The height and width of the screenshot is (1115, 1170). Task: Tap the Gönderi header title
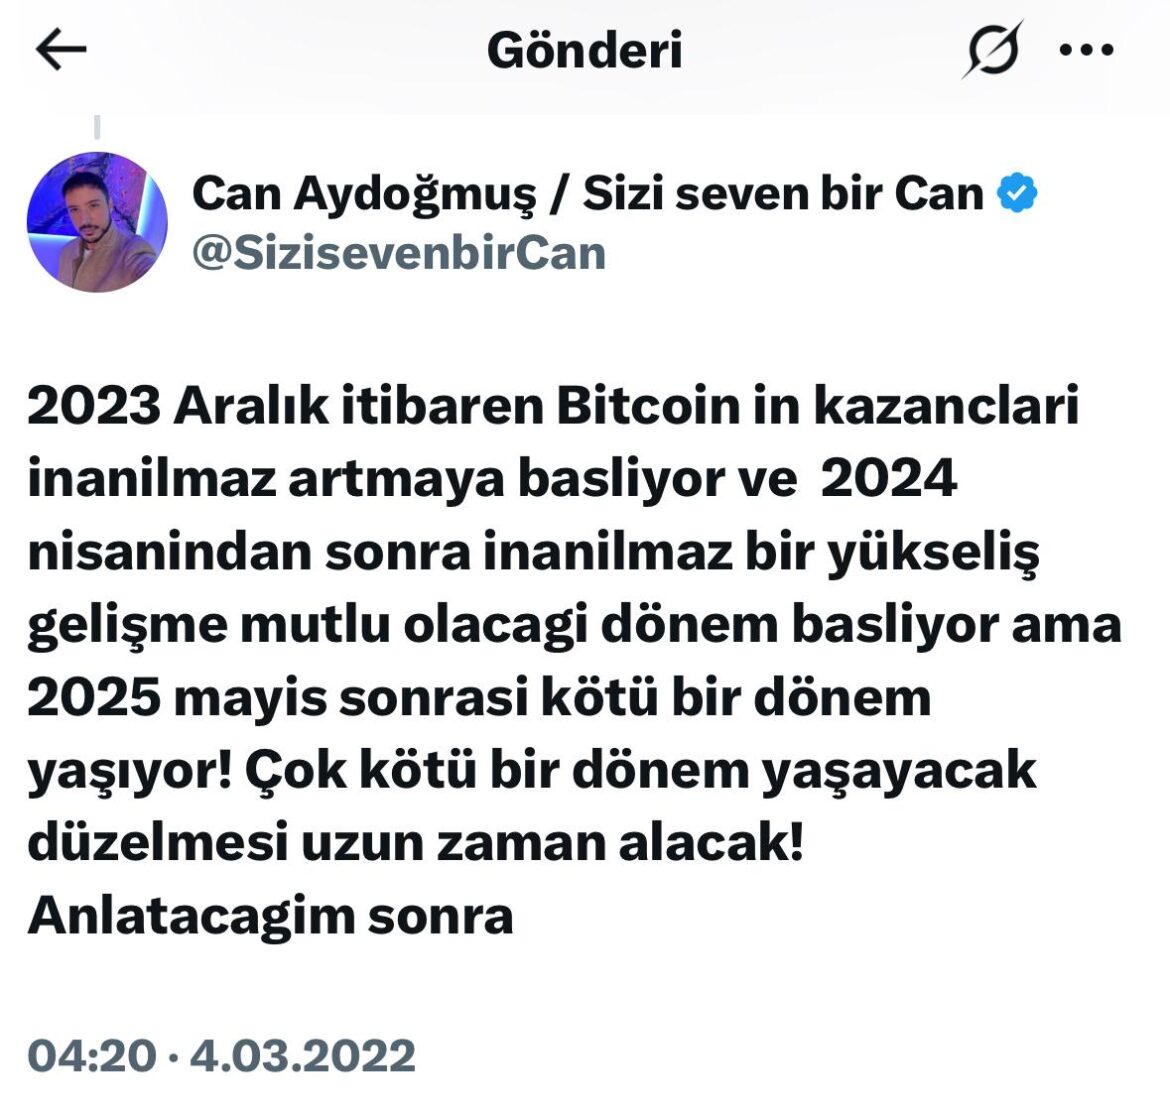click(x=584, y=50)
